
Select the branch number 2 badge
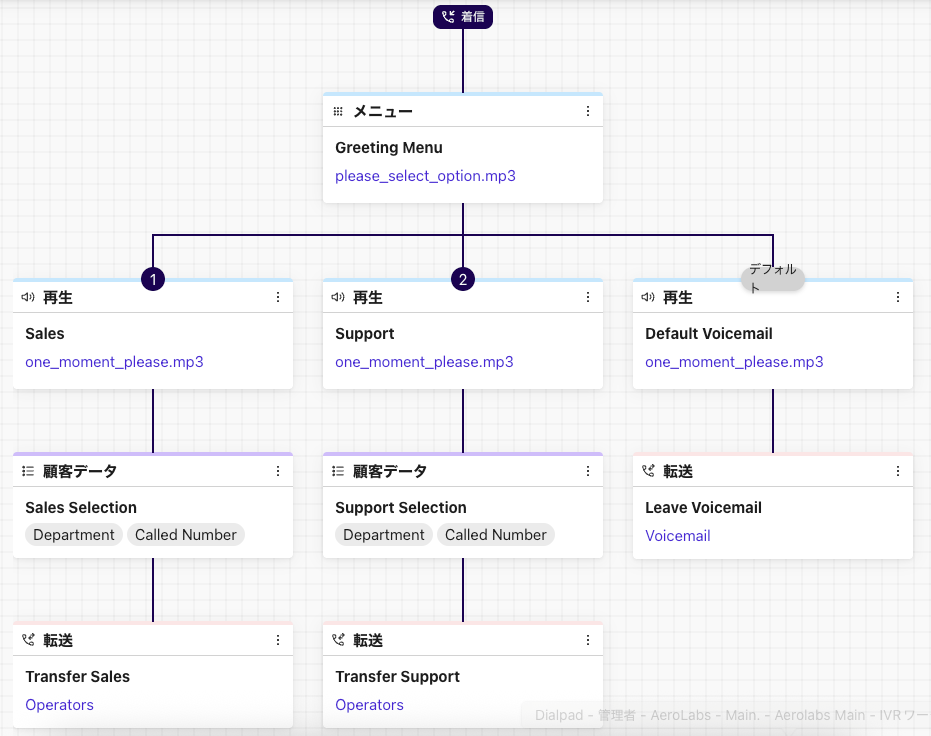(463, 279)
